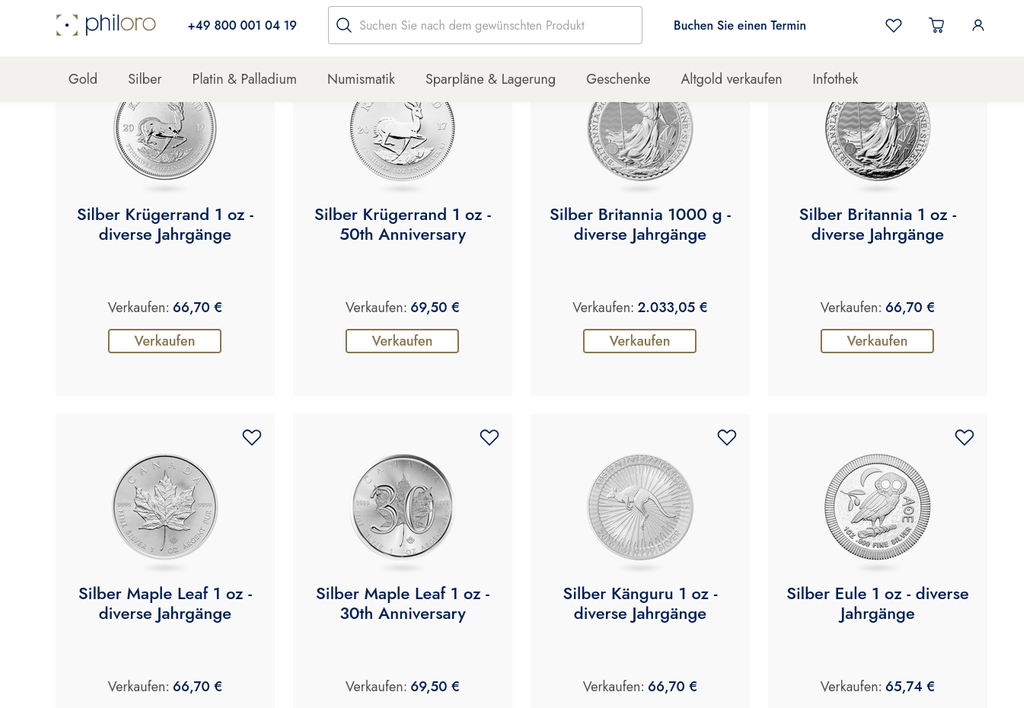Favorite Silber Maple Leaf 1 oz diverse Jahrgänge
Image resolution: width=1024 pixels, height=708 pixels.
click(252, 437)
